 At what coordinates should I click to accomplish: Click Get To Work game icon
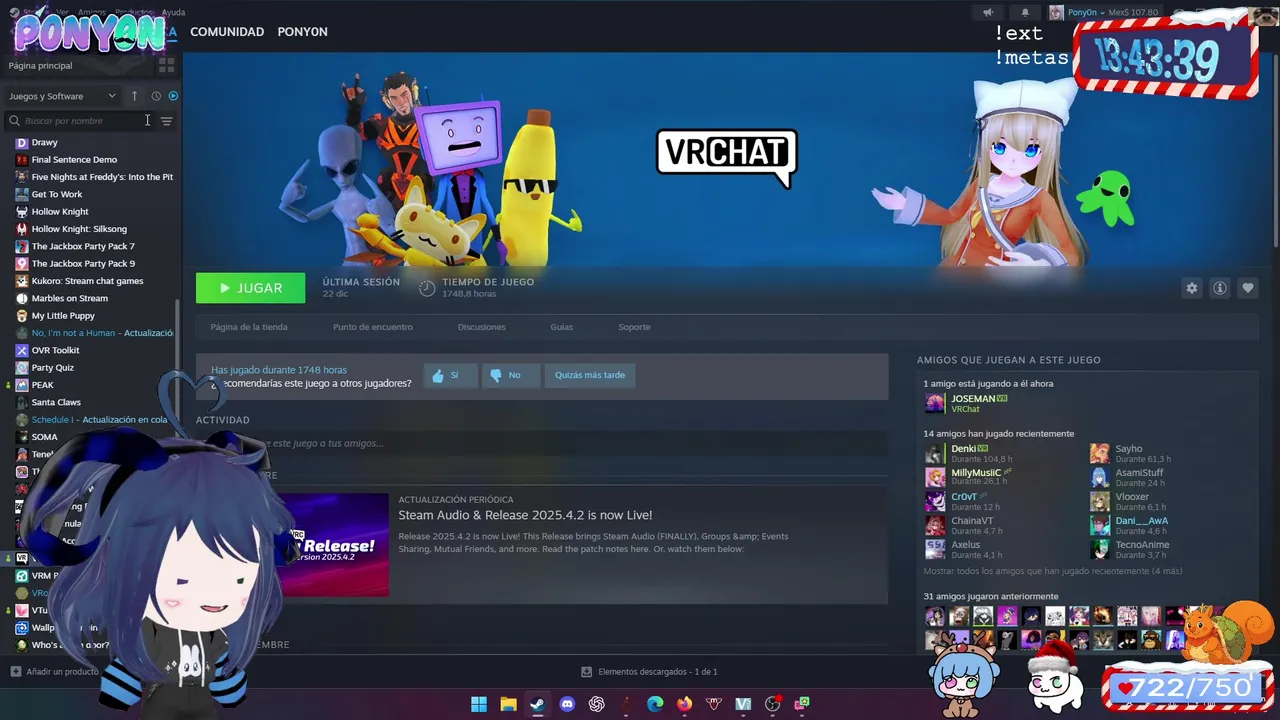pyautogui.click(x=22, y=194)
